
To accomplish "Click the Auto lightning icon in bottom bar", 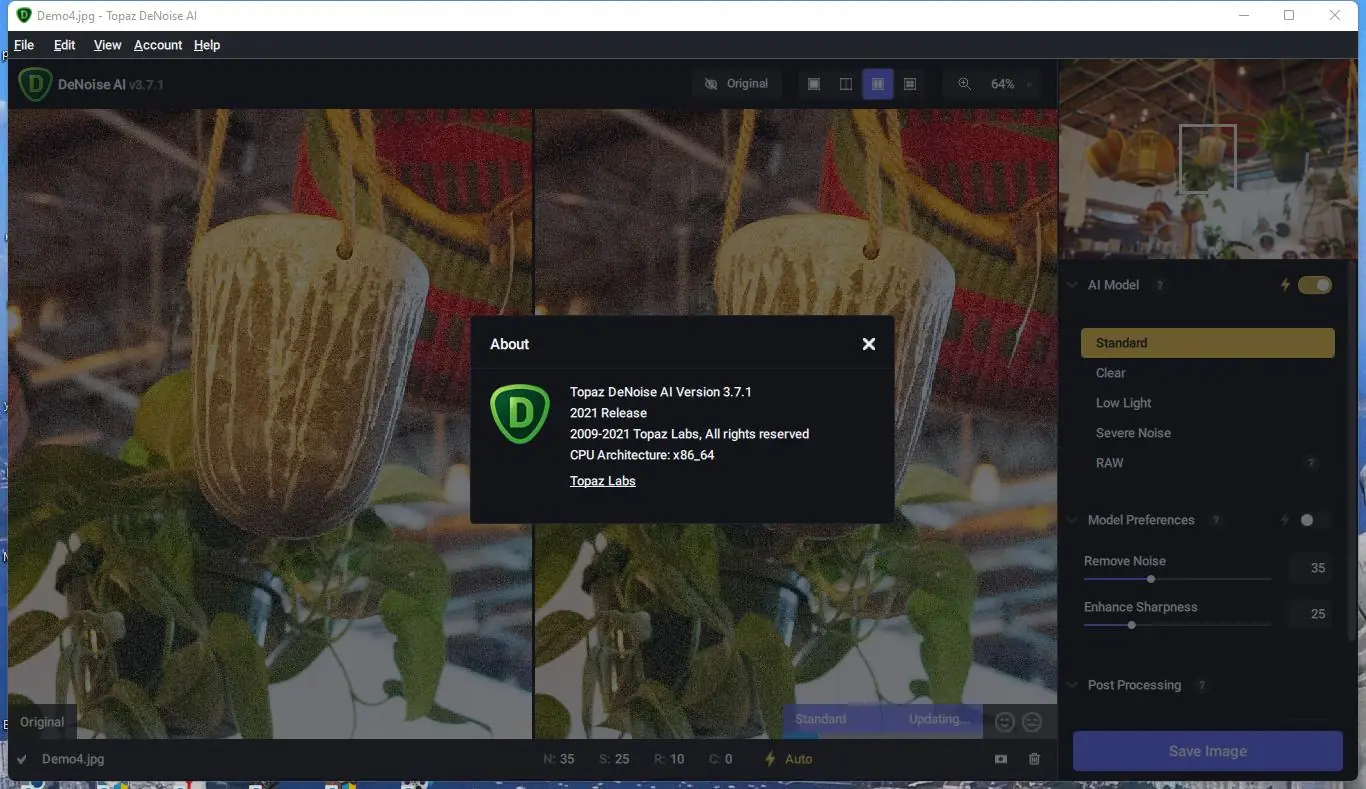I will (770, 759).
